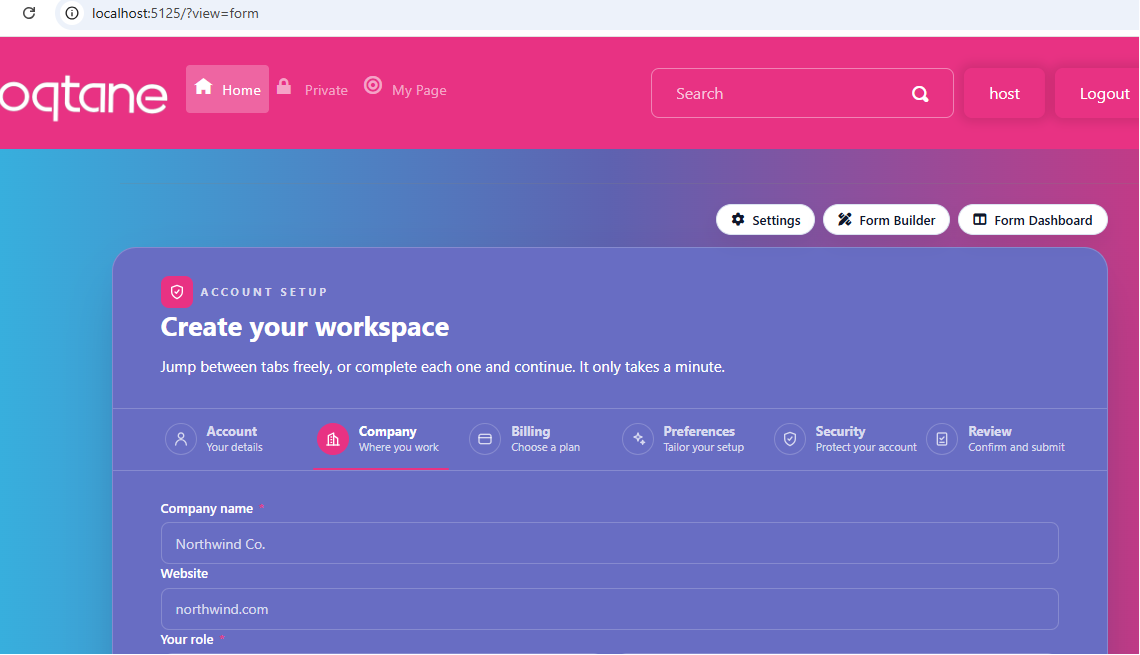Screen dimensions: 1140x655
Task: Click the 'Create your workspace' heading
Action: pyautogui.click(x=305, y=327)
